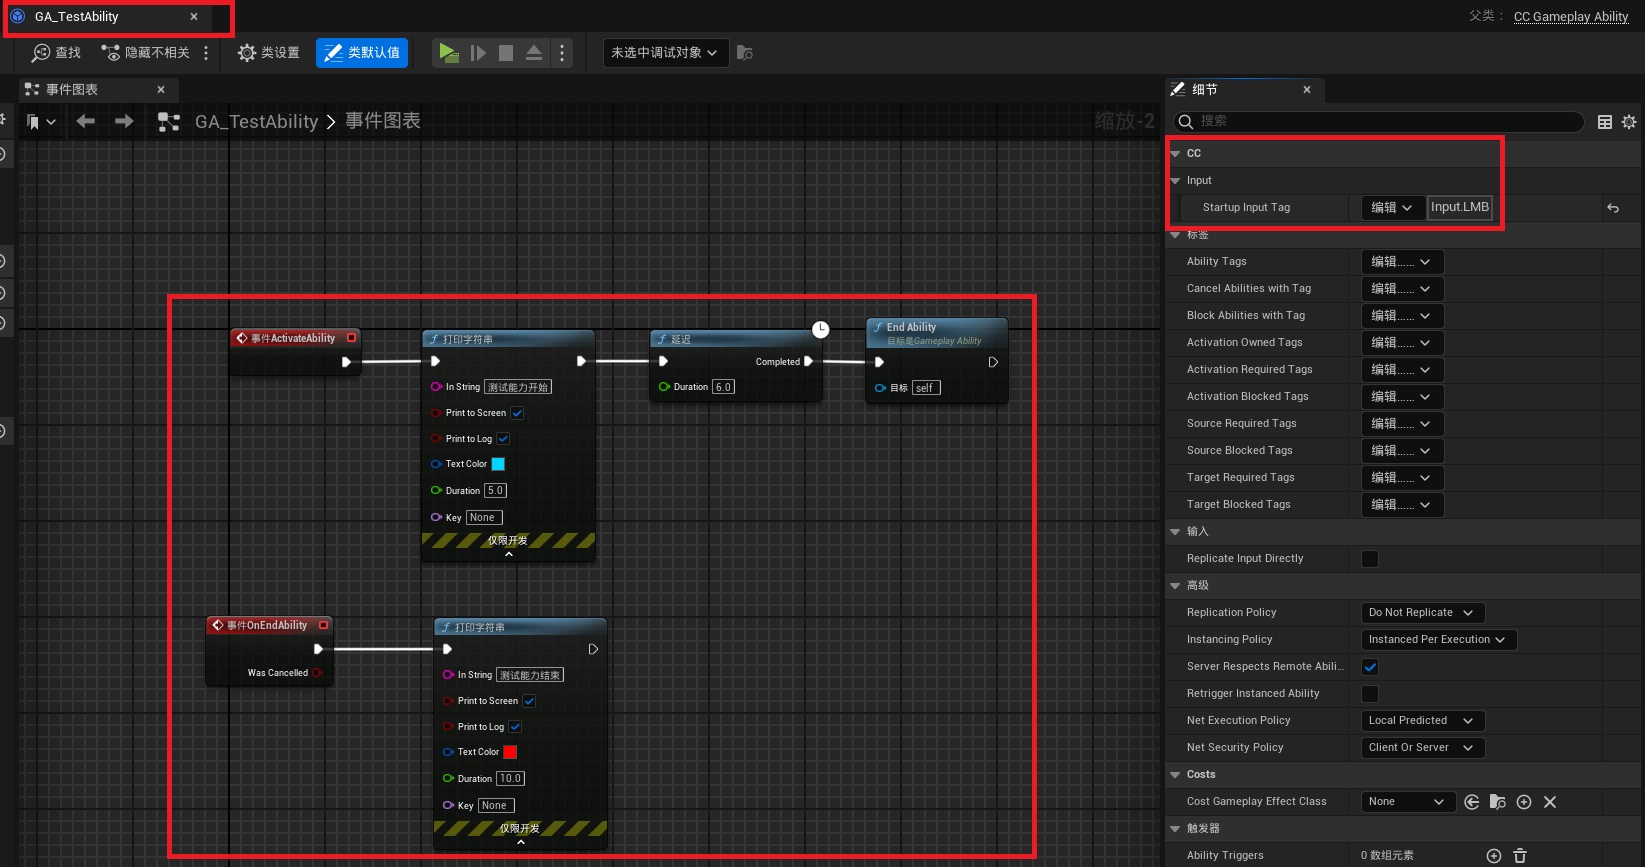Click the debug object browse icon

point(744,53)
